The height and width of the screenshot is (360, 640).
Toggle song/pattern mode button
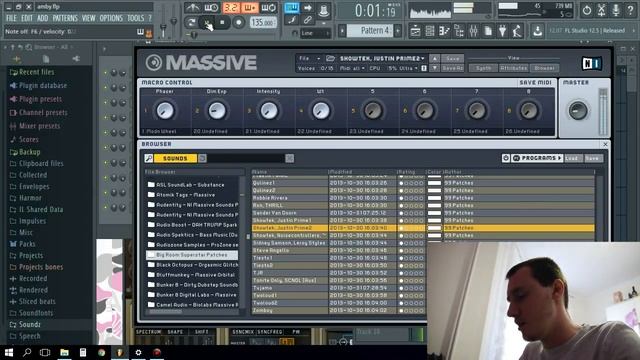coord(191,22)
